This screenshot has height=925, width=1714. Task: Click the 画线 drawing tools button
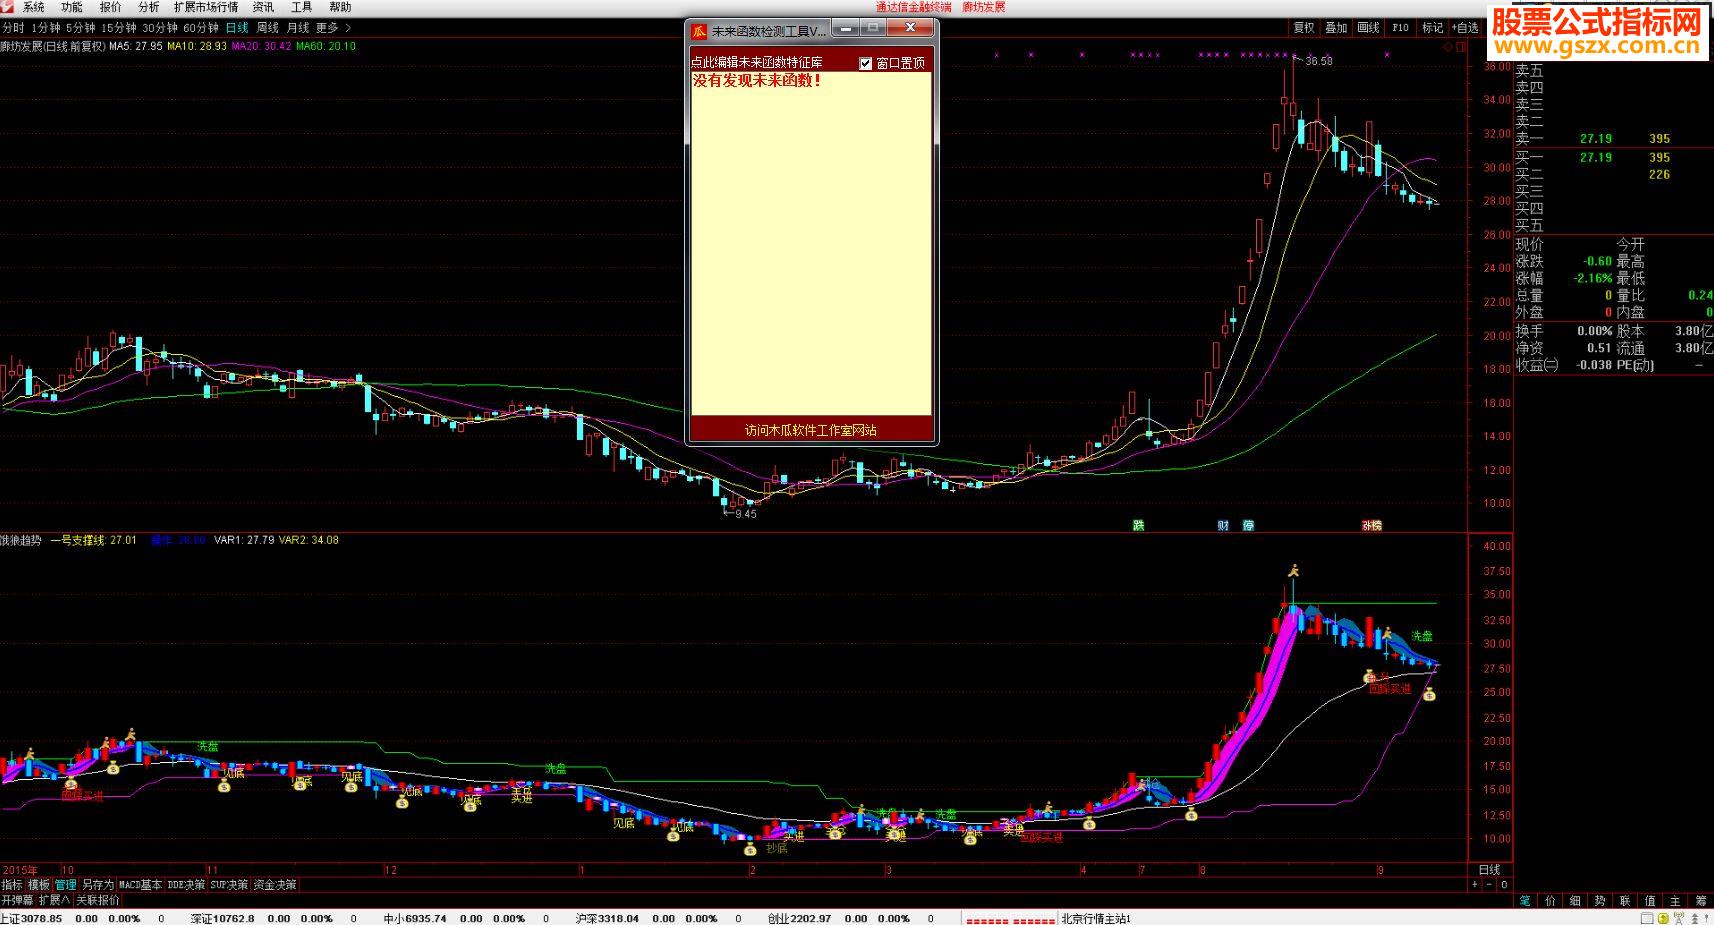click(x=1368, y=28)
